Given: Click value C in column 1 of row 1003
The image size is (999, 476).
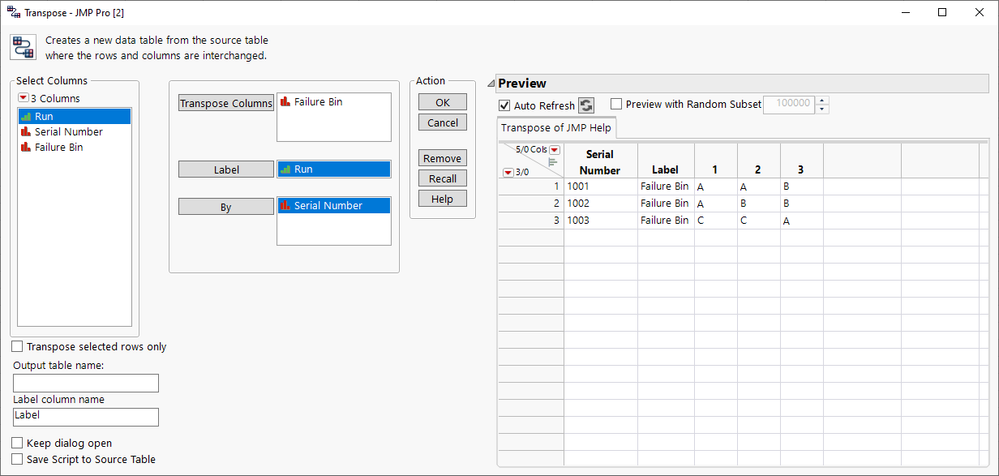Looking at the screenshot, I should (x=715, y=220).
